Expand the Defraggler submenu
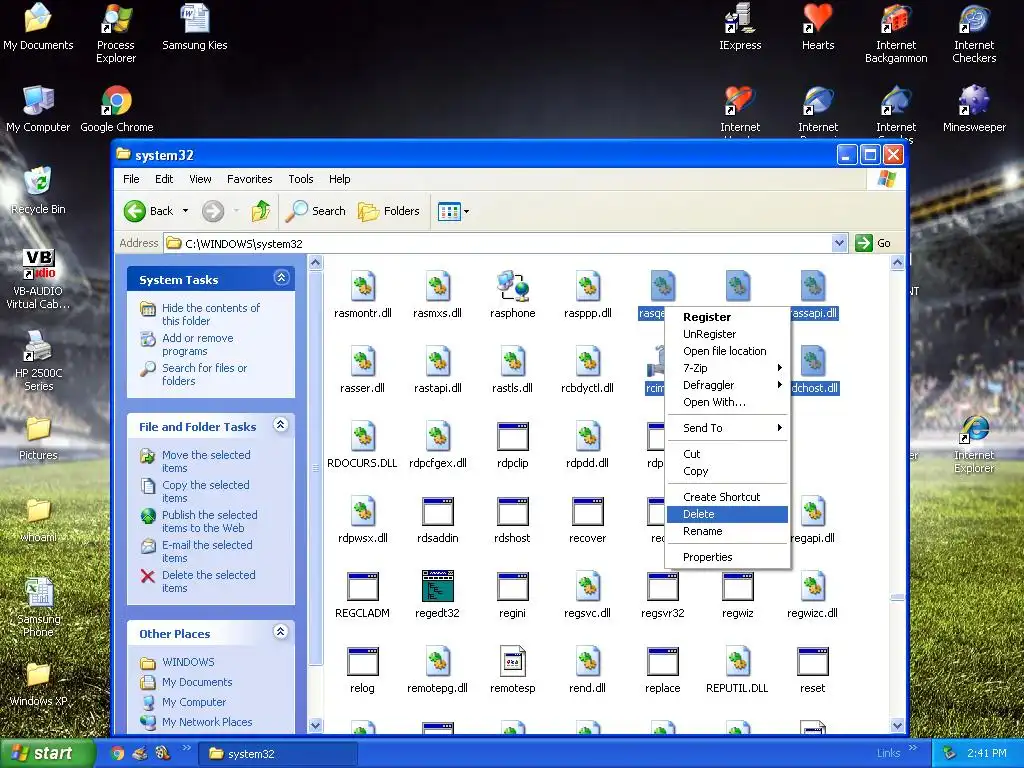The image size is (1024, 768). point(726,385)
